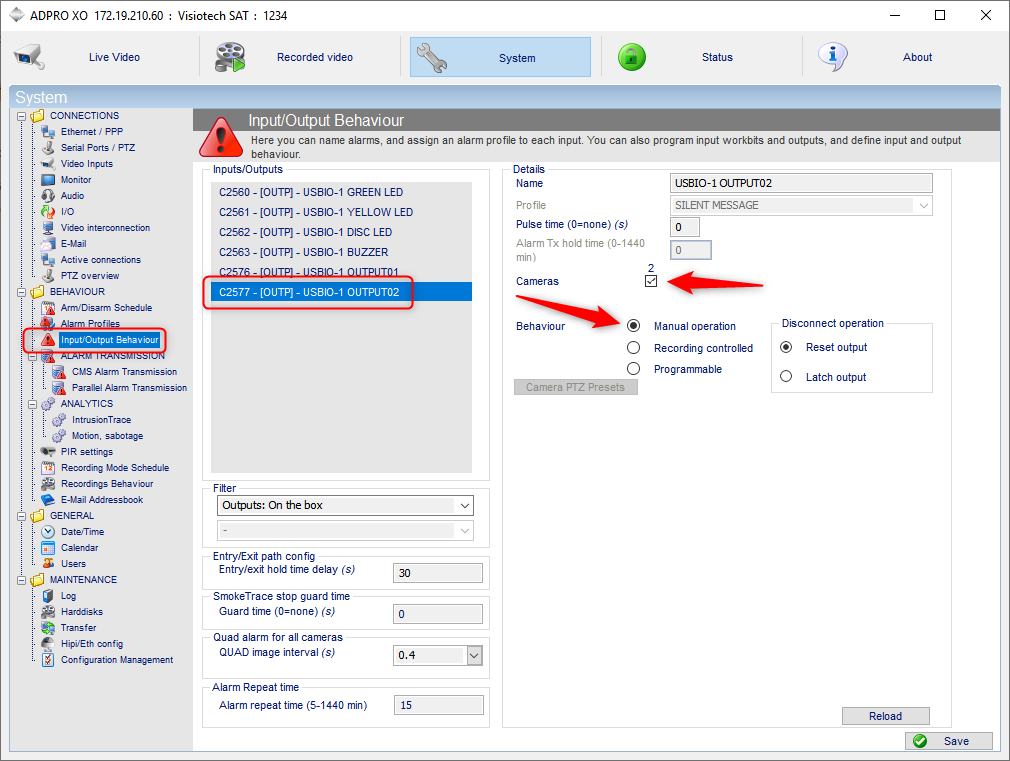This screenshot has width=1010, height=761.
Task: Click the Pulse time input field
Action: (685, 227)
